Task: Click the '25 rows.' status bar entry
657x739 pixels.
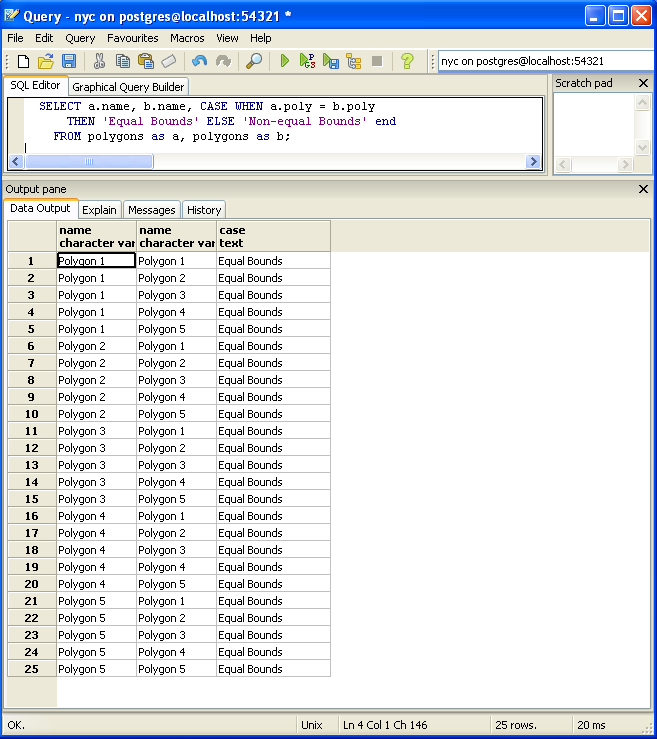Action: tap(516, 725)
